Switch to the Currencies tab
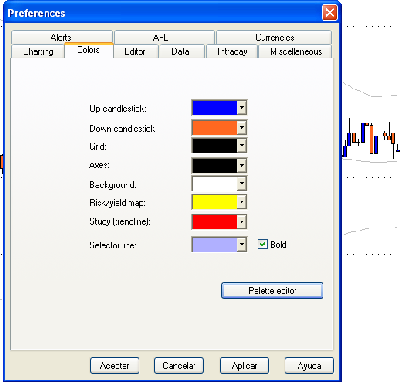The height and width of the screenshot is (387, 400). [274, 37]
